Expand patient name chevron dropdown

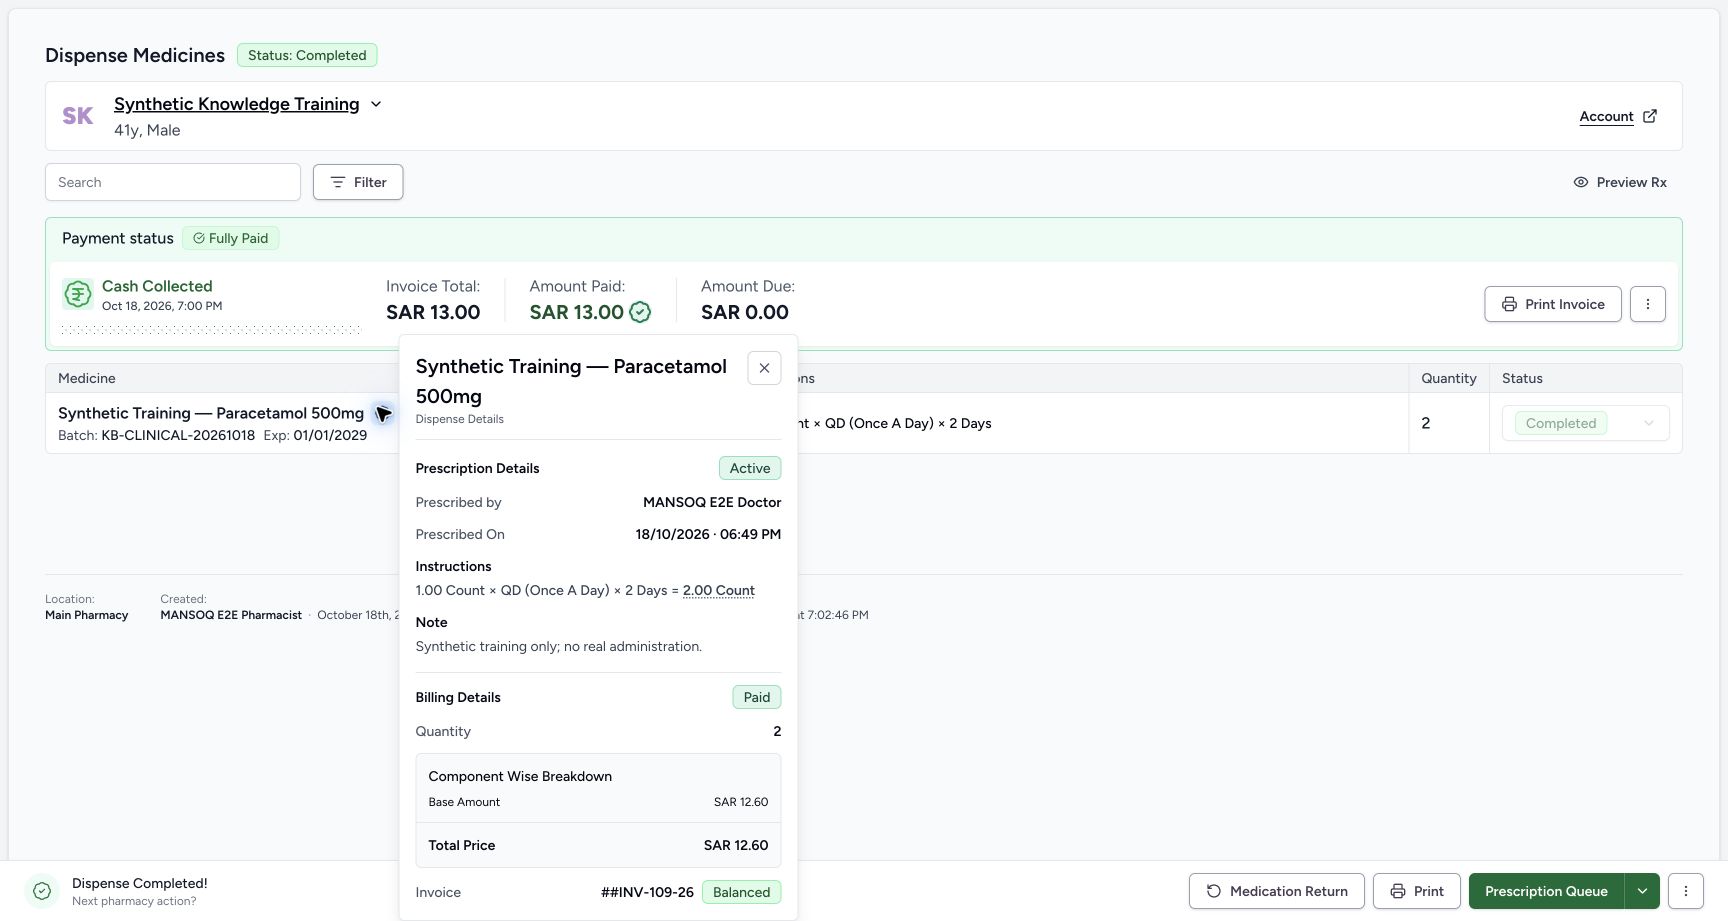376,104
